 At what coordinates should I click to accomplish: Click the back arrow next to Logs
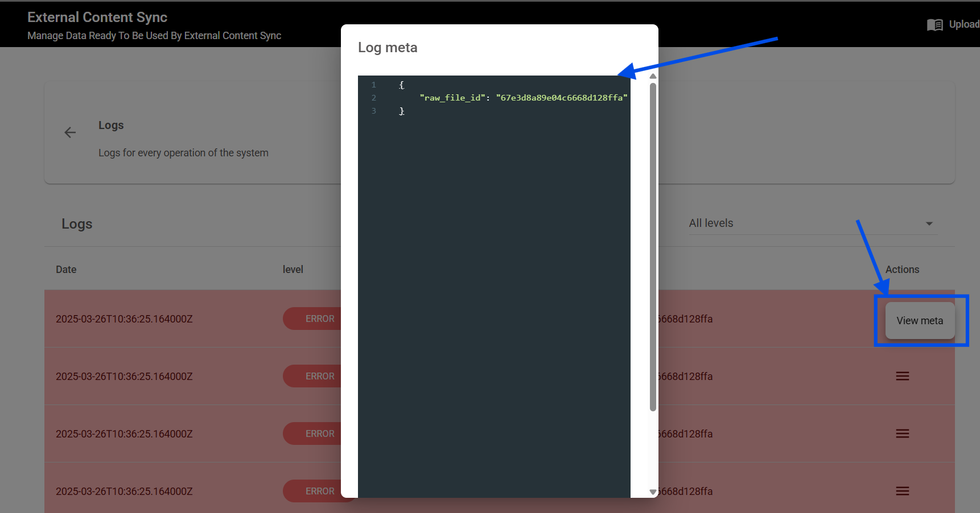[x=70, y=132]
